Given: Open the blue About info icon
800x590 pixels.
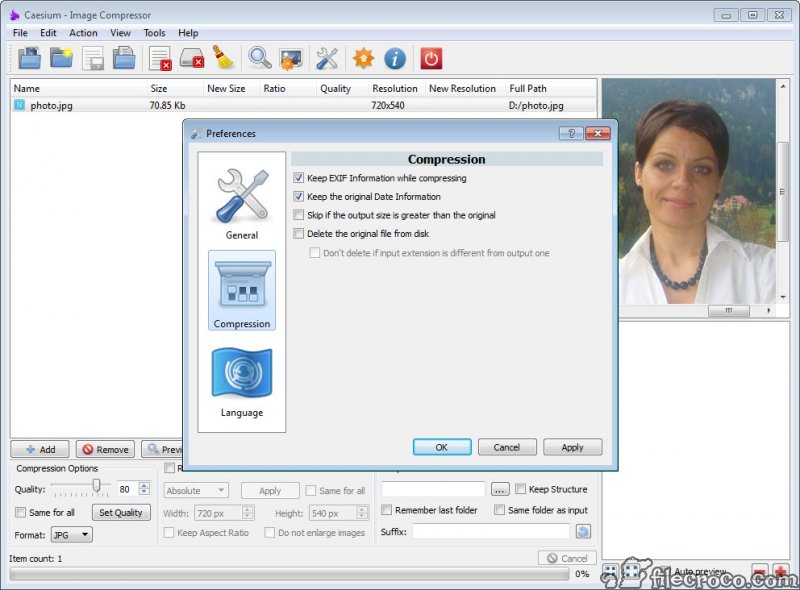Looking at the screenshot, I should (395, 58).
